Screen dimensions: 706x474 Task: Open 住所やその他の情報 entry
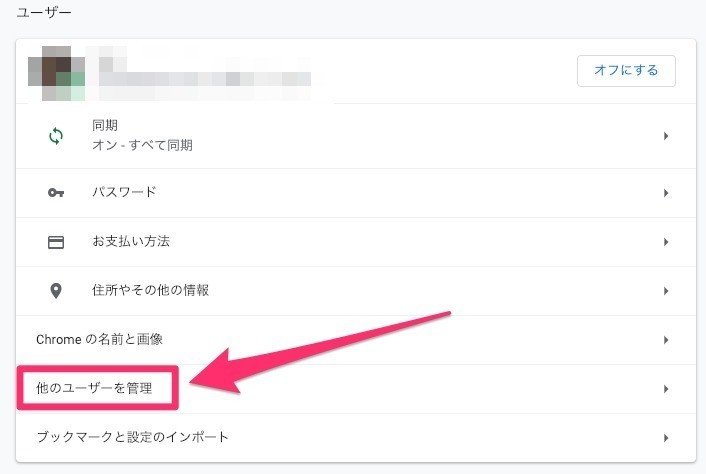pyautogui.click(x=150, y=291)
